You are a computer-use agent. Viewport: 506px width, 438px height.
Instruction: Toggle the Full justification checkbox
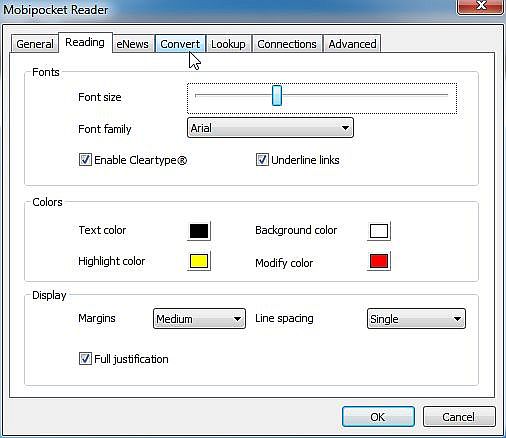pos(85,359)
